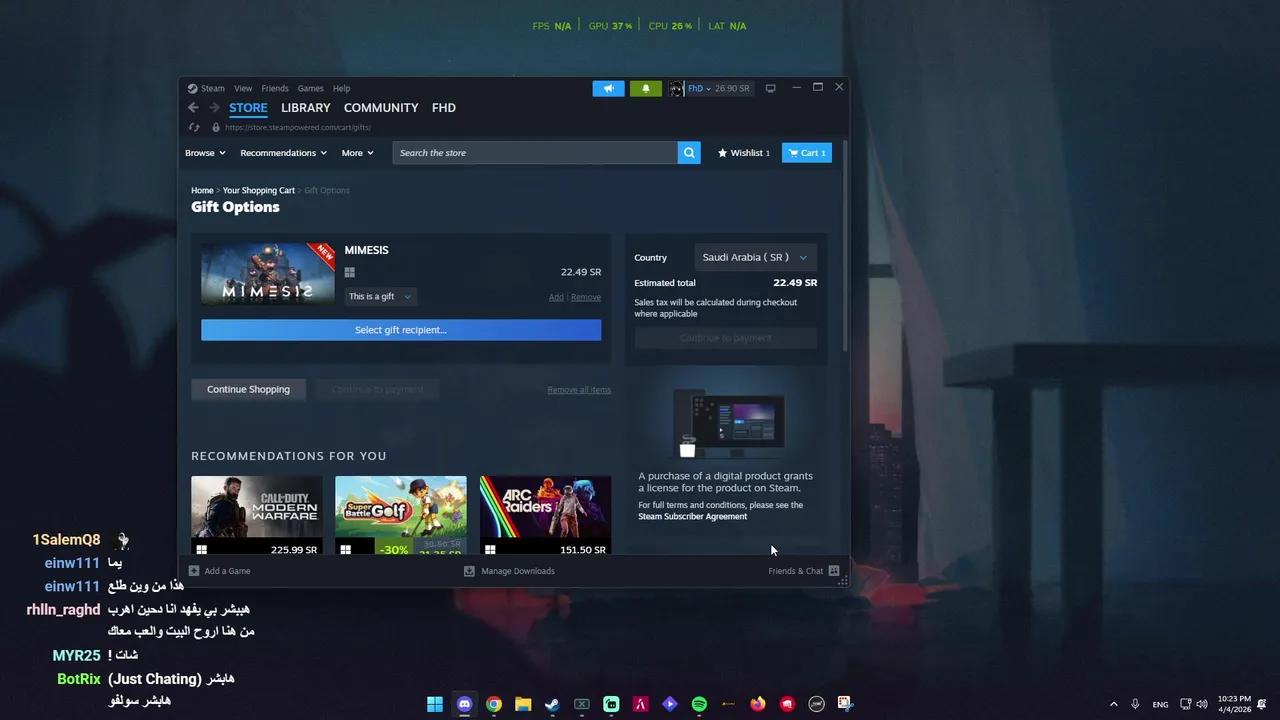Open the Wishlist star link
Screen dimensions: 1280x720
743,153
